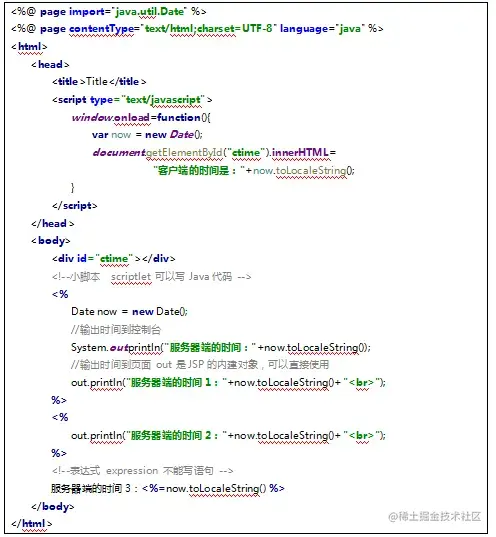Click the window.onload=function(){ line
This screenshot has height=537, width=496.
[141, 117]
